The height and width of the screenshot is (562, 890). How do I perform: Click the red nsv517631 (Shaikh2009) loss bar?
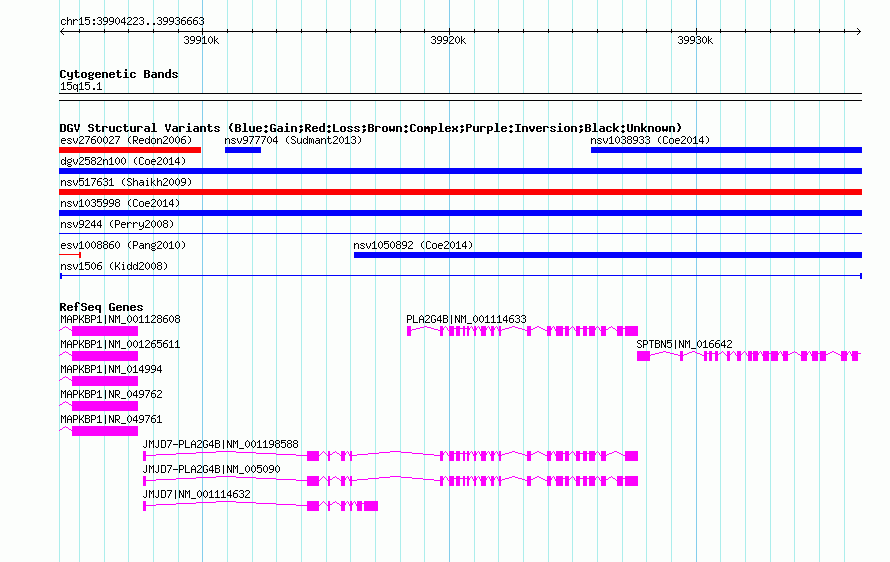pyautogui.click(x=460, y=192)
